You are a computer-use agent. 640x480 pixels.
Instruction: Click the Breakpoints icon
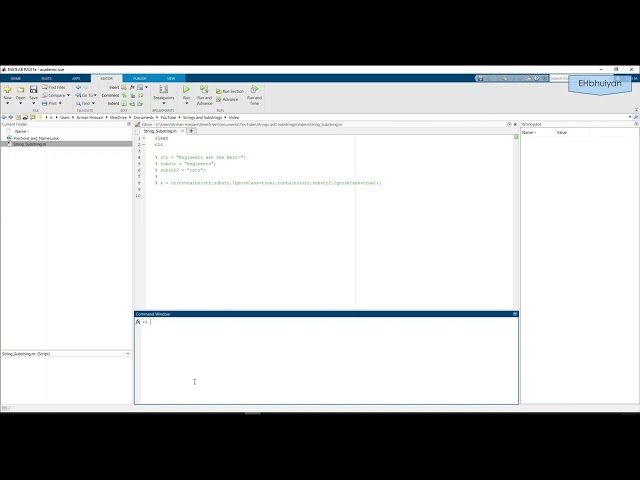[x=164, y=89]
